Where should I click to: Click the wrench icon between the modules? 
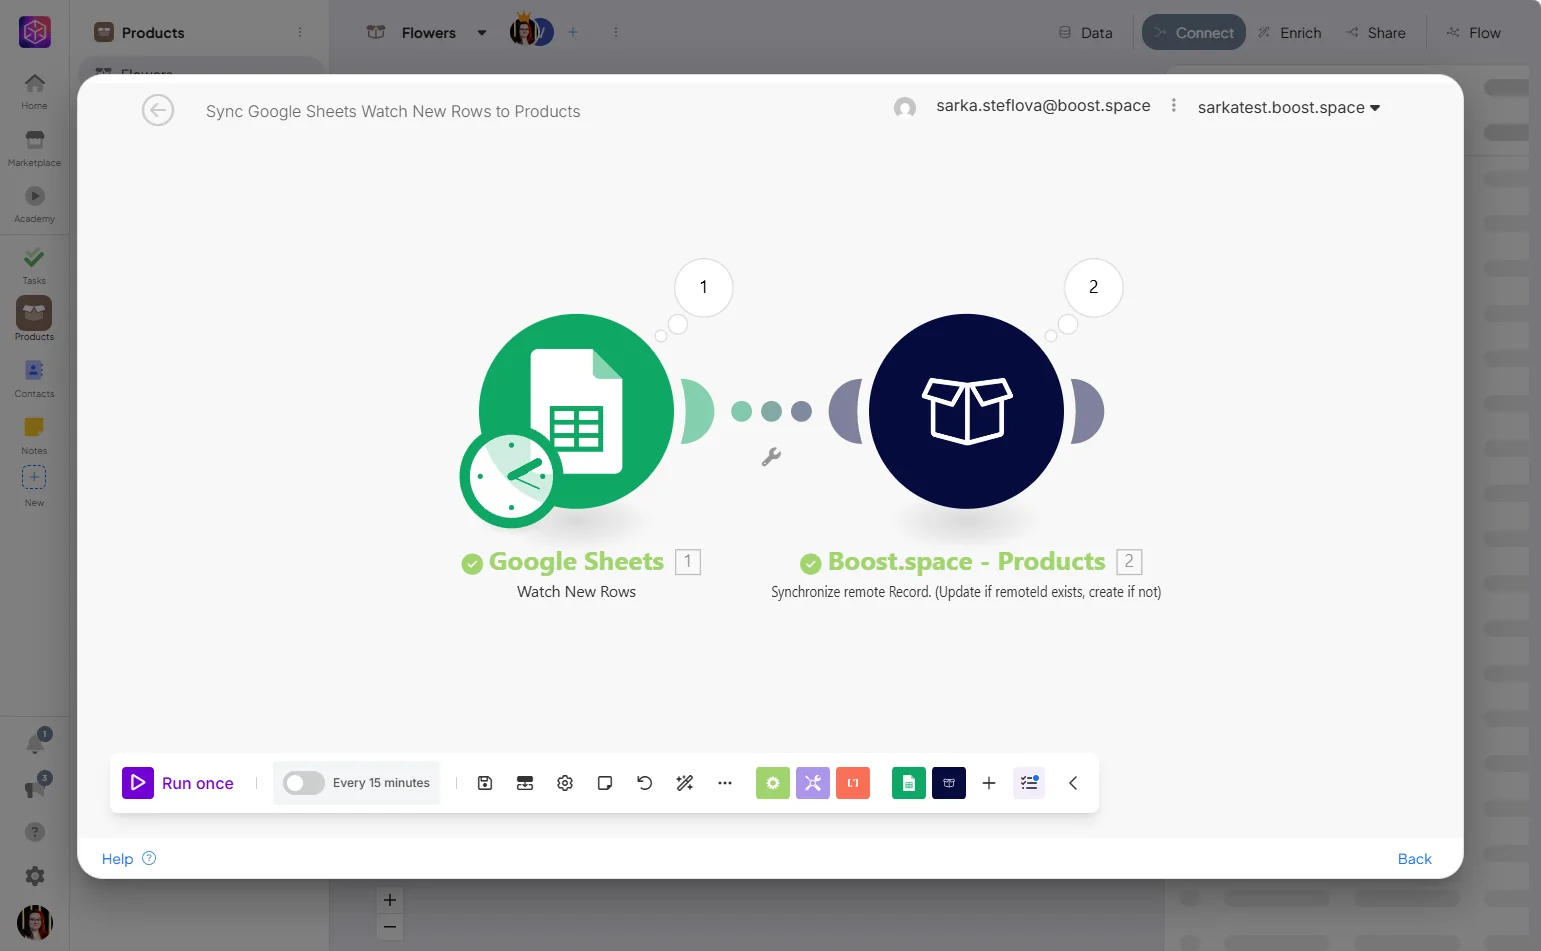(x=771, y=457)
